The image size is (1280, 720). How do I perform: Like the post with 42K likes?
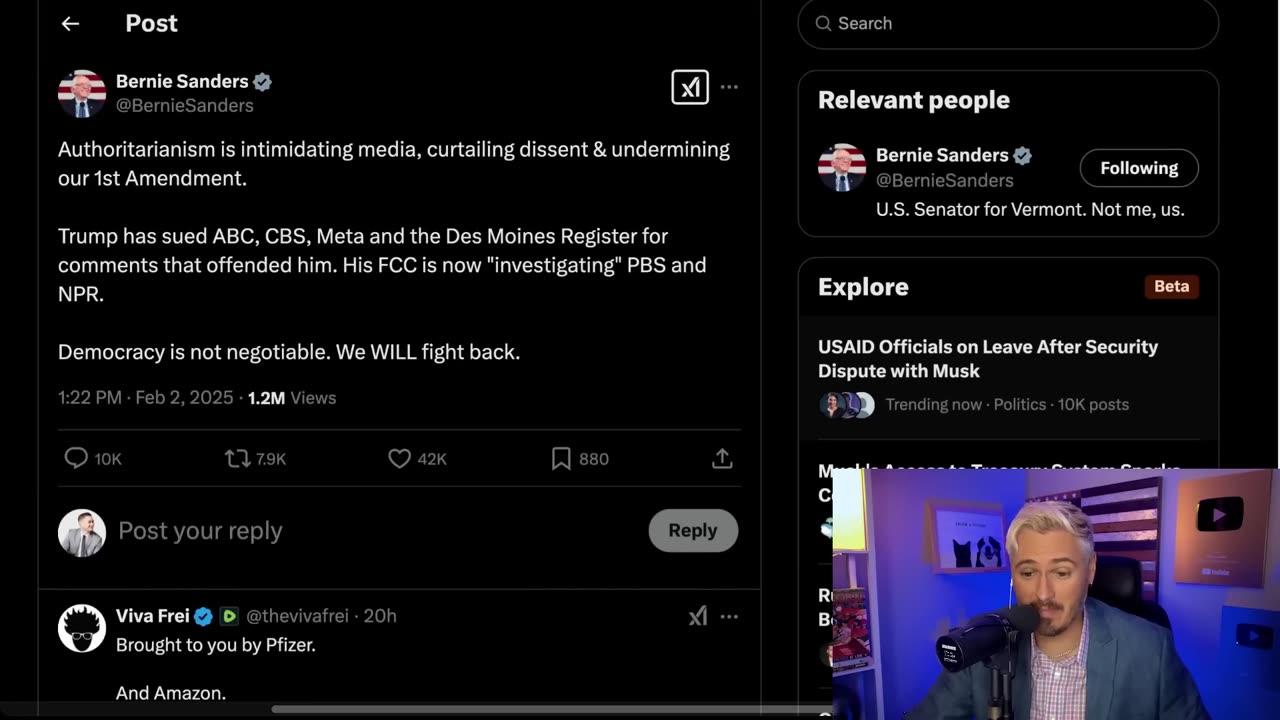pyautogui.click(x=417, y=458)
